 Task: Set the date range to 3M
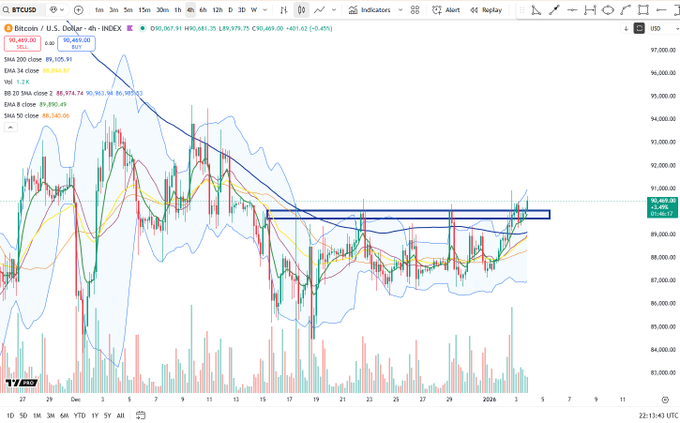[50, 416]
